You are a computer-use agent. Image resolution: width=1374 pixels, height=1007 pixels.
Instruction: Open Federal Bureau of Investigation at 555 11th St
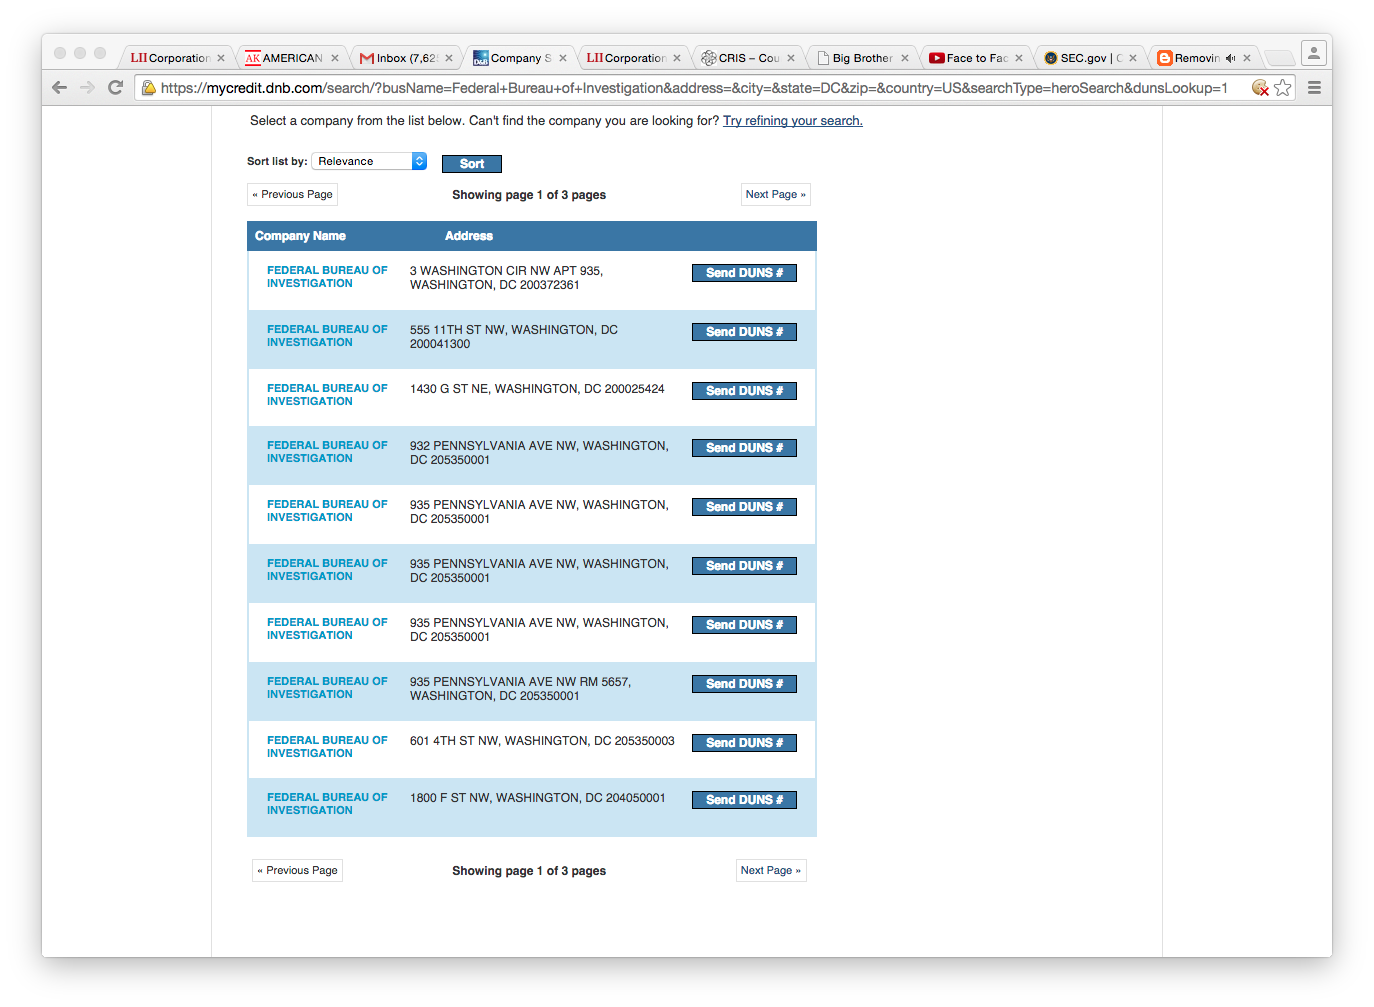coord(327,336)
